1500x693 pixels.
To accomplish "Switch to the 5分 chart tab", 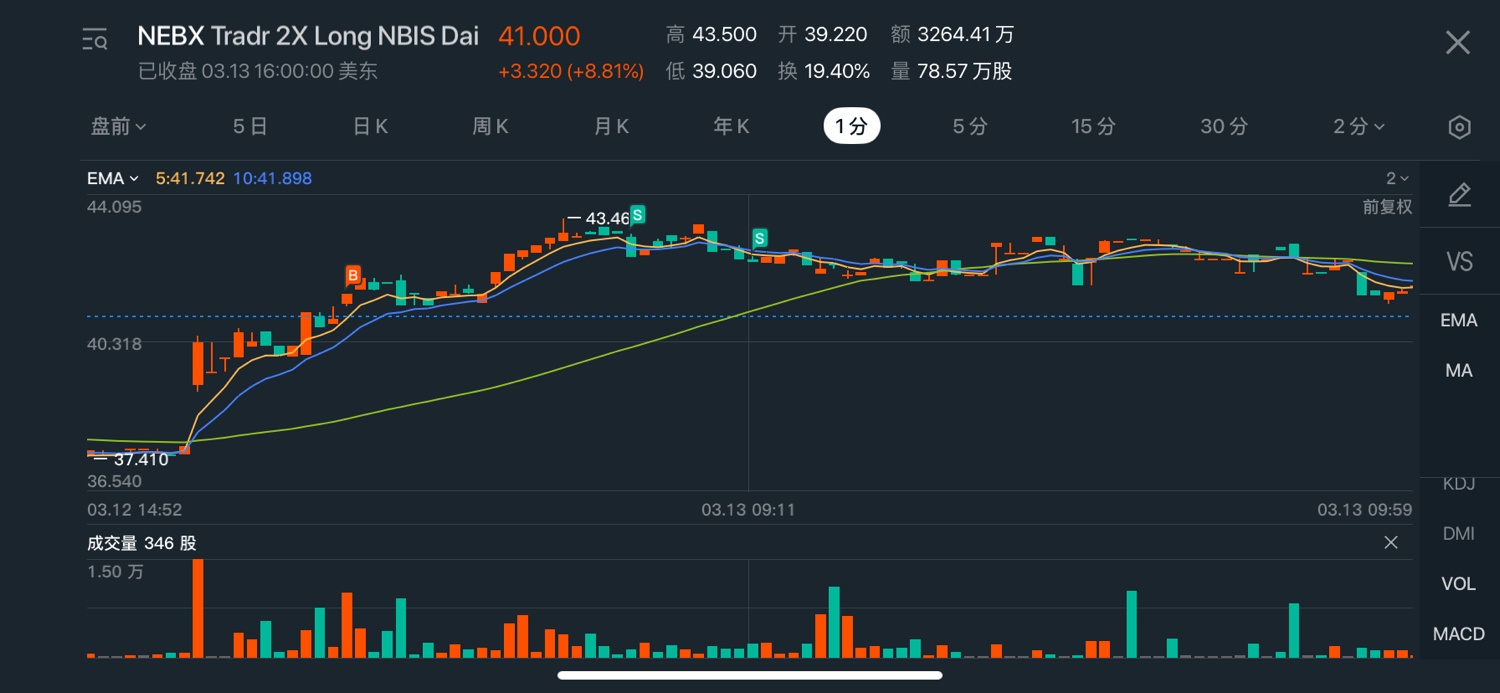I will pos(969,127).
